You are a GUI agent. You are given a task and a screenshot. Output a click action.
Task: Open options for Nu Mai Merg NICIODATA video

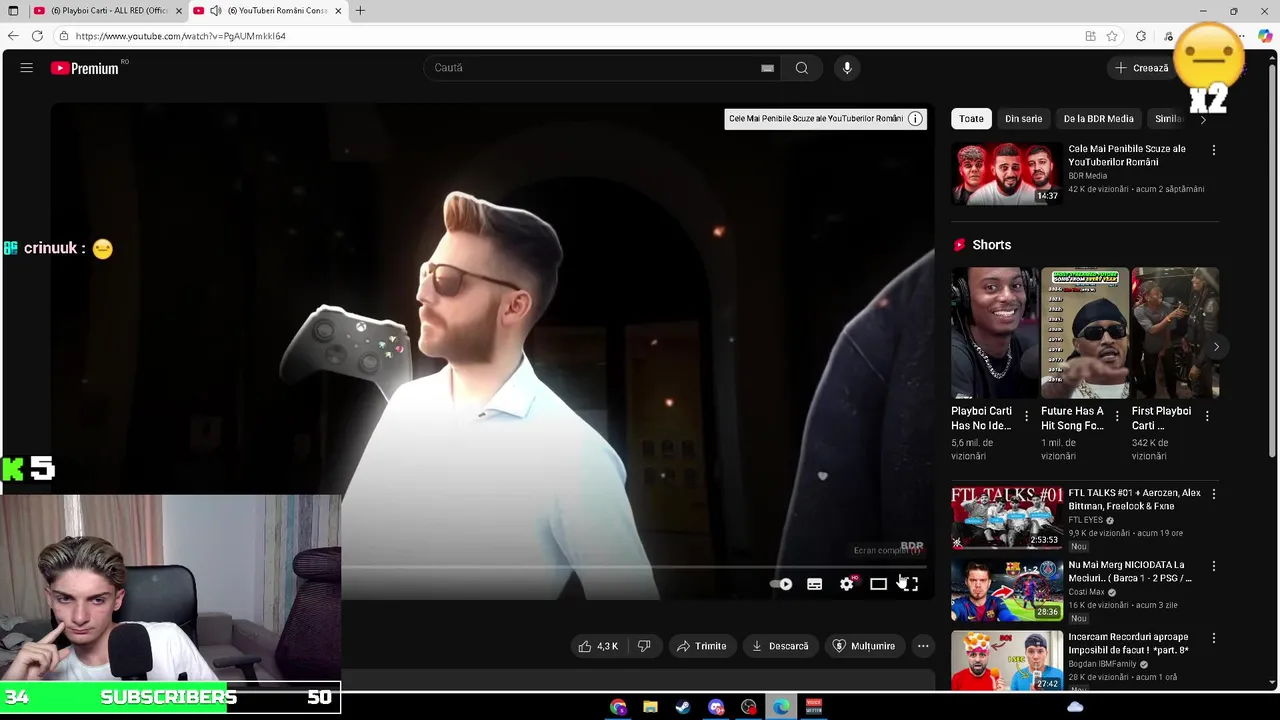(1214, 566)
